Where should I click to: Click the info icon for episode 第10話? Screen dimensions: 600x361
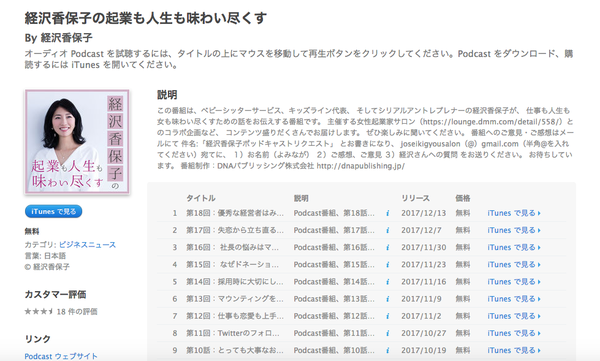pyautogui.click(x=387, y=351)
